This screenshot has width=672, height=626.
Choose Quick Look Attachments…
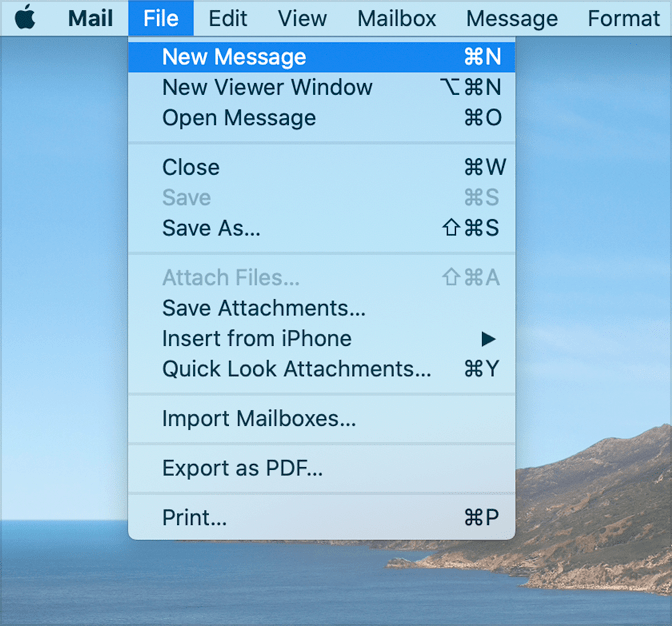[x=321, y=369]
